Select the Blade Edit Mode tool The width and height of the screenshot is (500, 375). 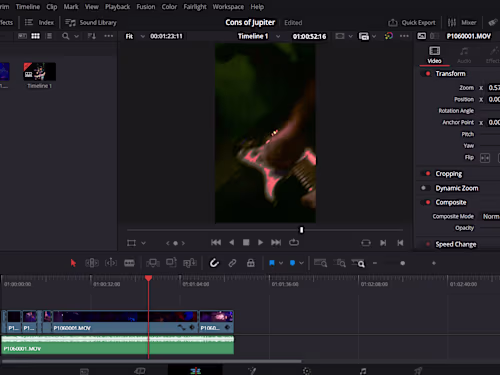tap(129, 263)
